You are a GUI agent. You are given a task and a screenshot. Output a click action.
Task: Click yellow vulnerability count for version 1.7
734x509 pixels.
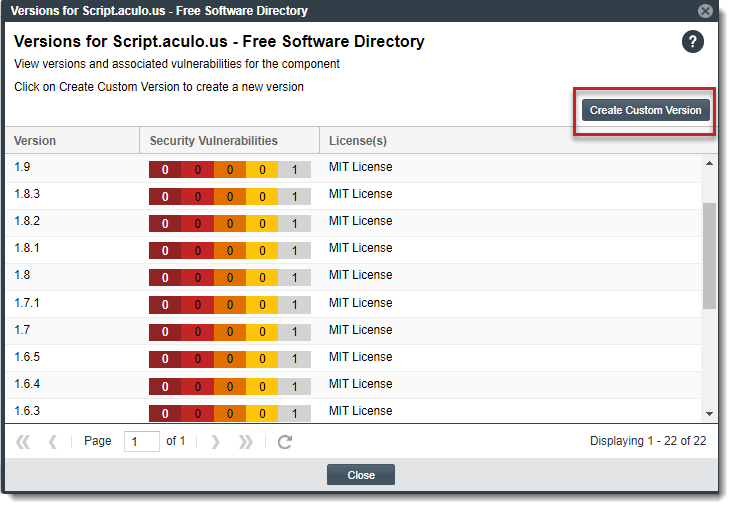(262, 332)
